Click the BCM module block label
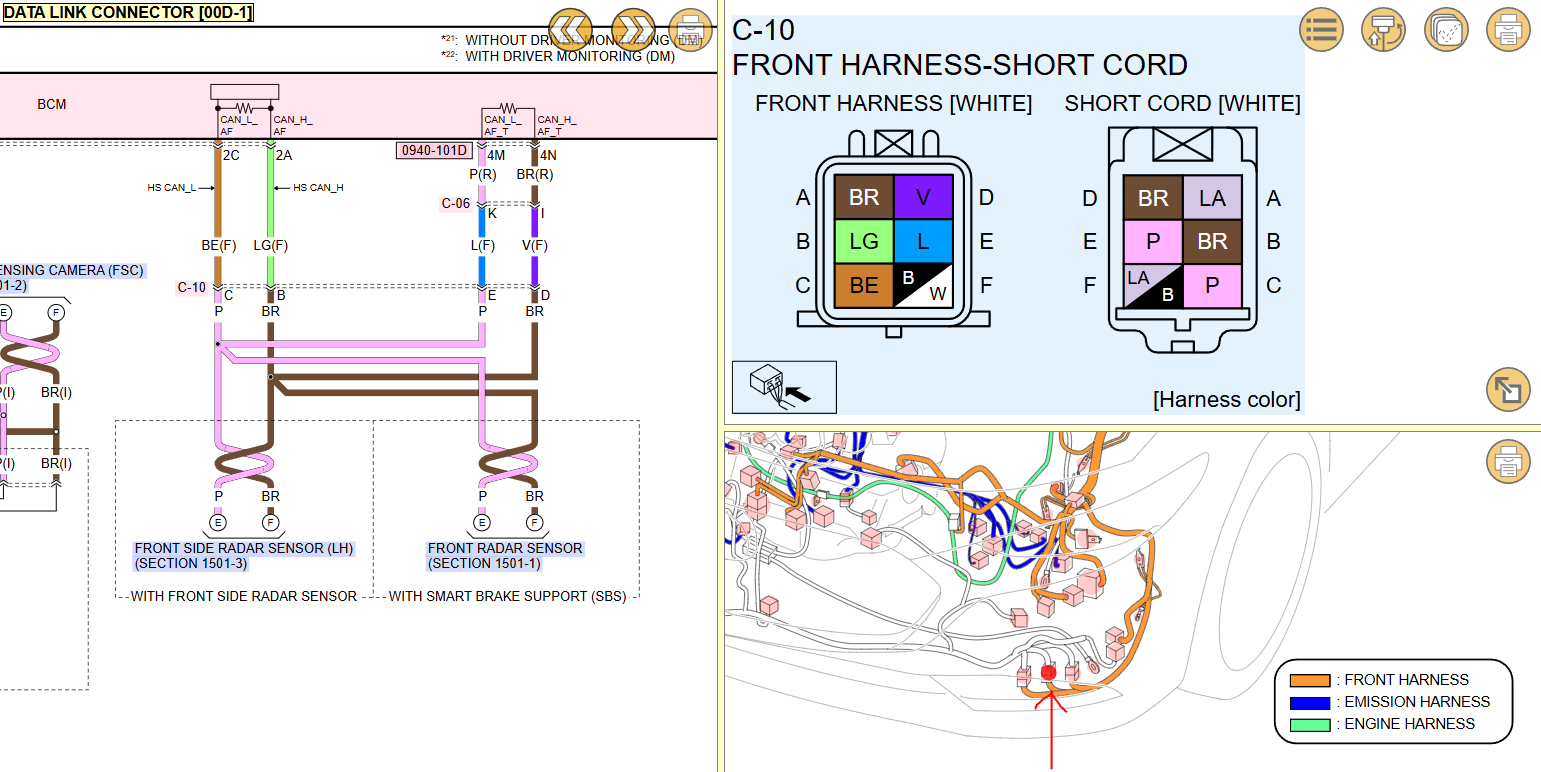1541x772 pixels. point(52,105)
